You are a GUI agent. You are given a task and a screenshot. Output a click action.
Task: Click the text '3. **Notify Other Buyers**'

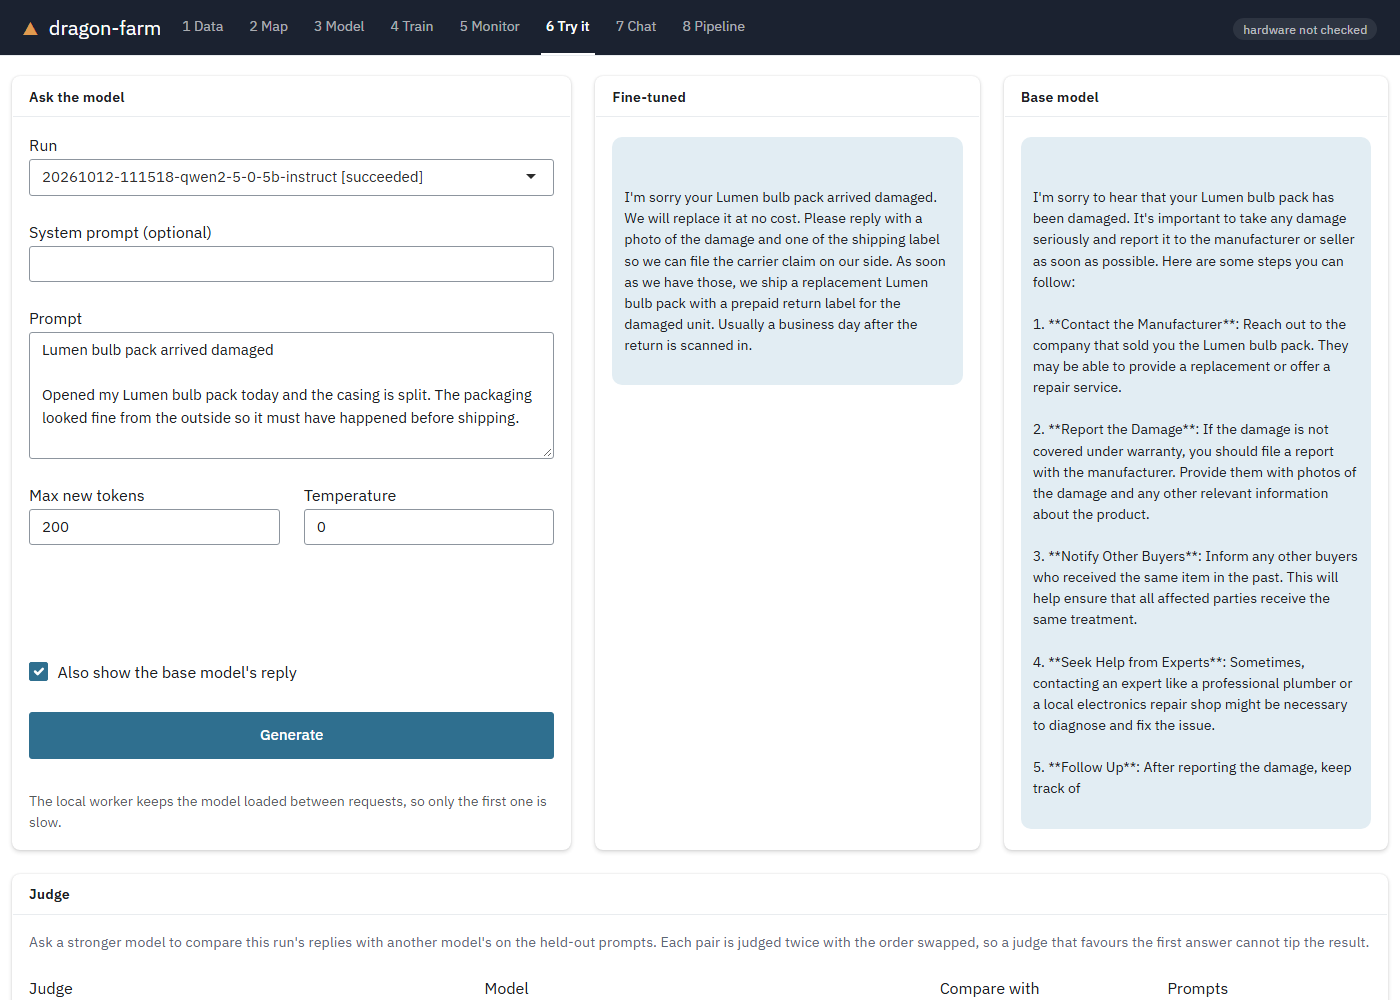click(1117, 556)
